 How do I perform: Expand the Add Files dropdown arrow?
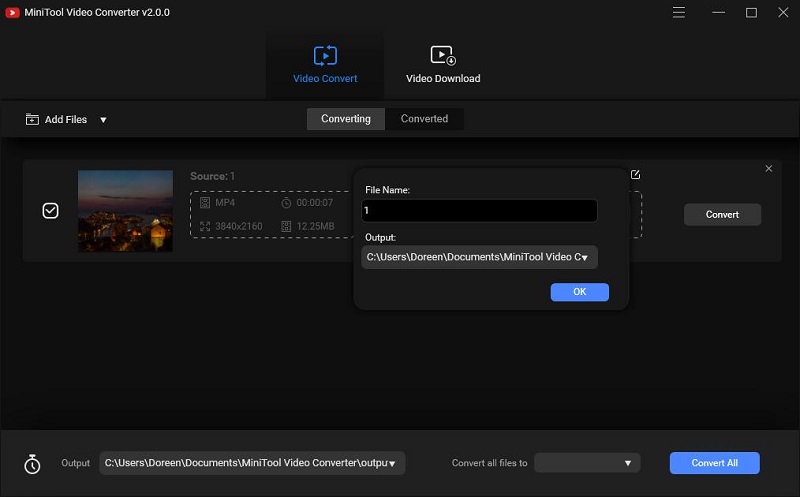tap(103, 120)
